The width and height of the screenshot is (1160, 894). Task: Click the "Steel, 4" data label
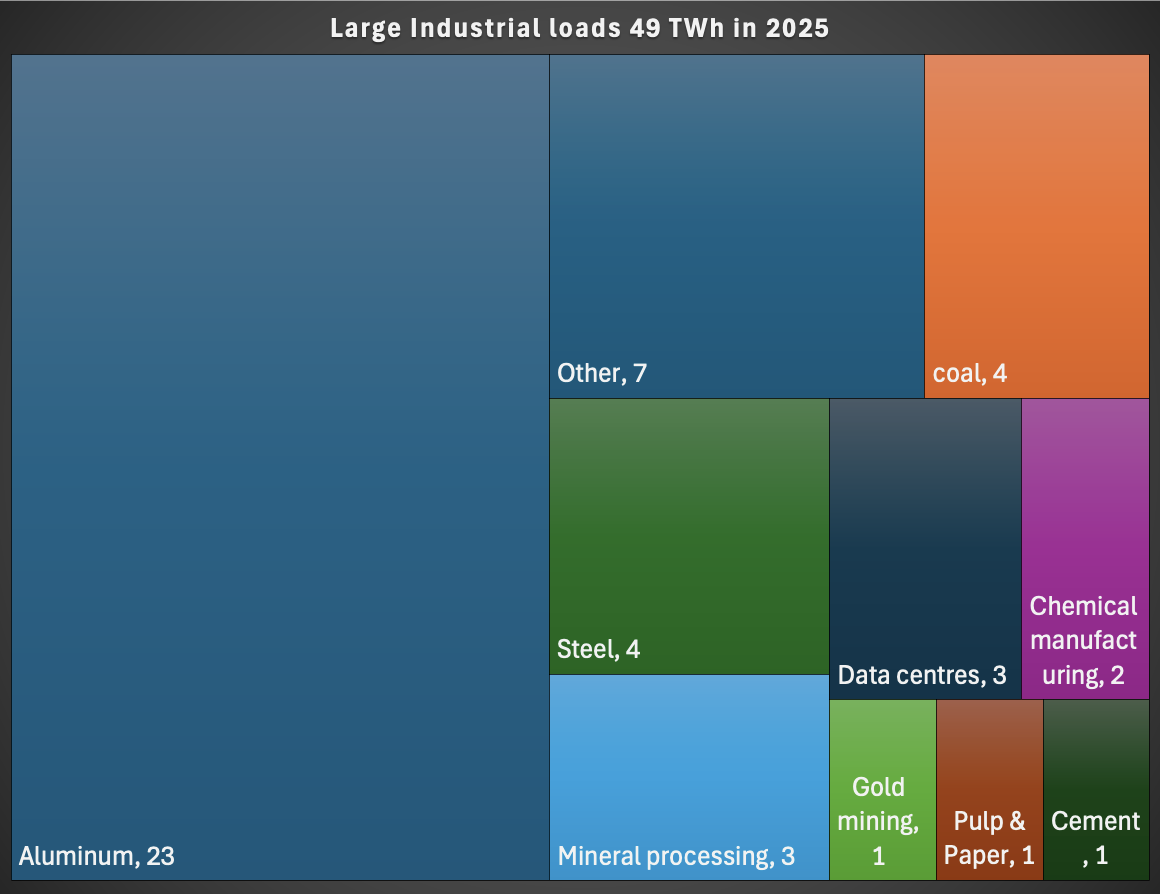[x=599, y=650]
